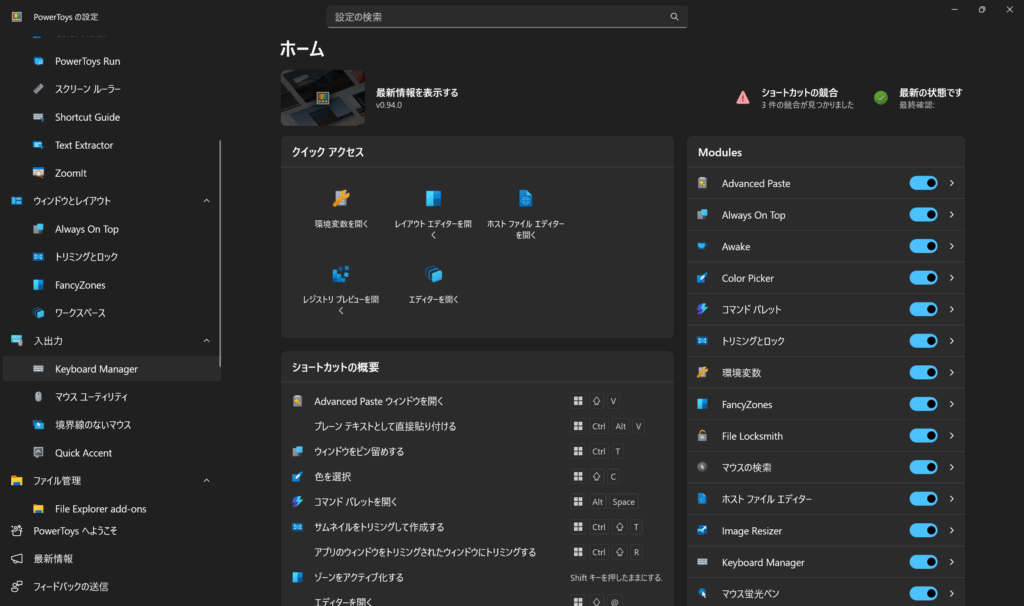Open Color Picker settings via chevron
Image resolution: width=1024 pixels, height=606 pixels.
(x=952, y=278)
